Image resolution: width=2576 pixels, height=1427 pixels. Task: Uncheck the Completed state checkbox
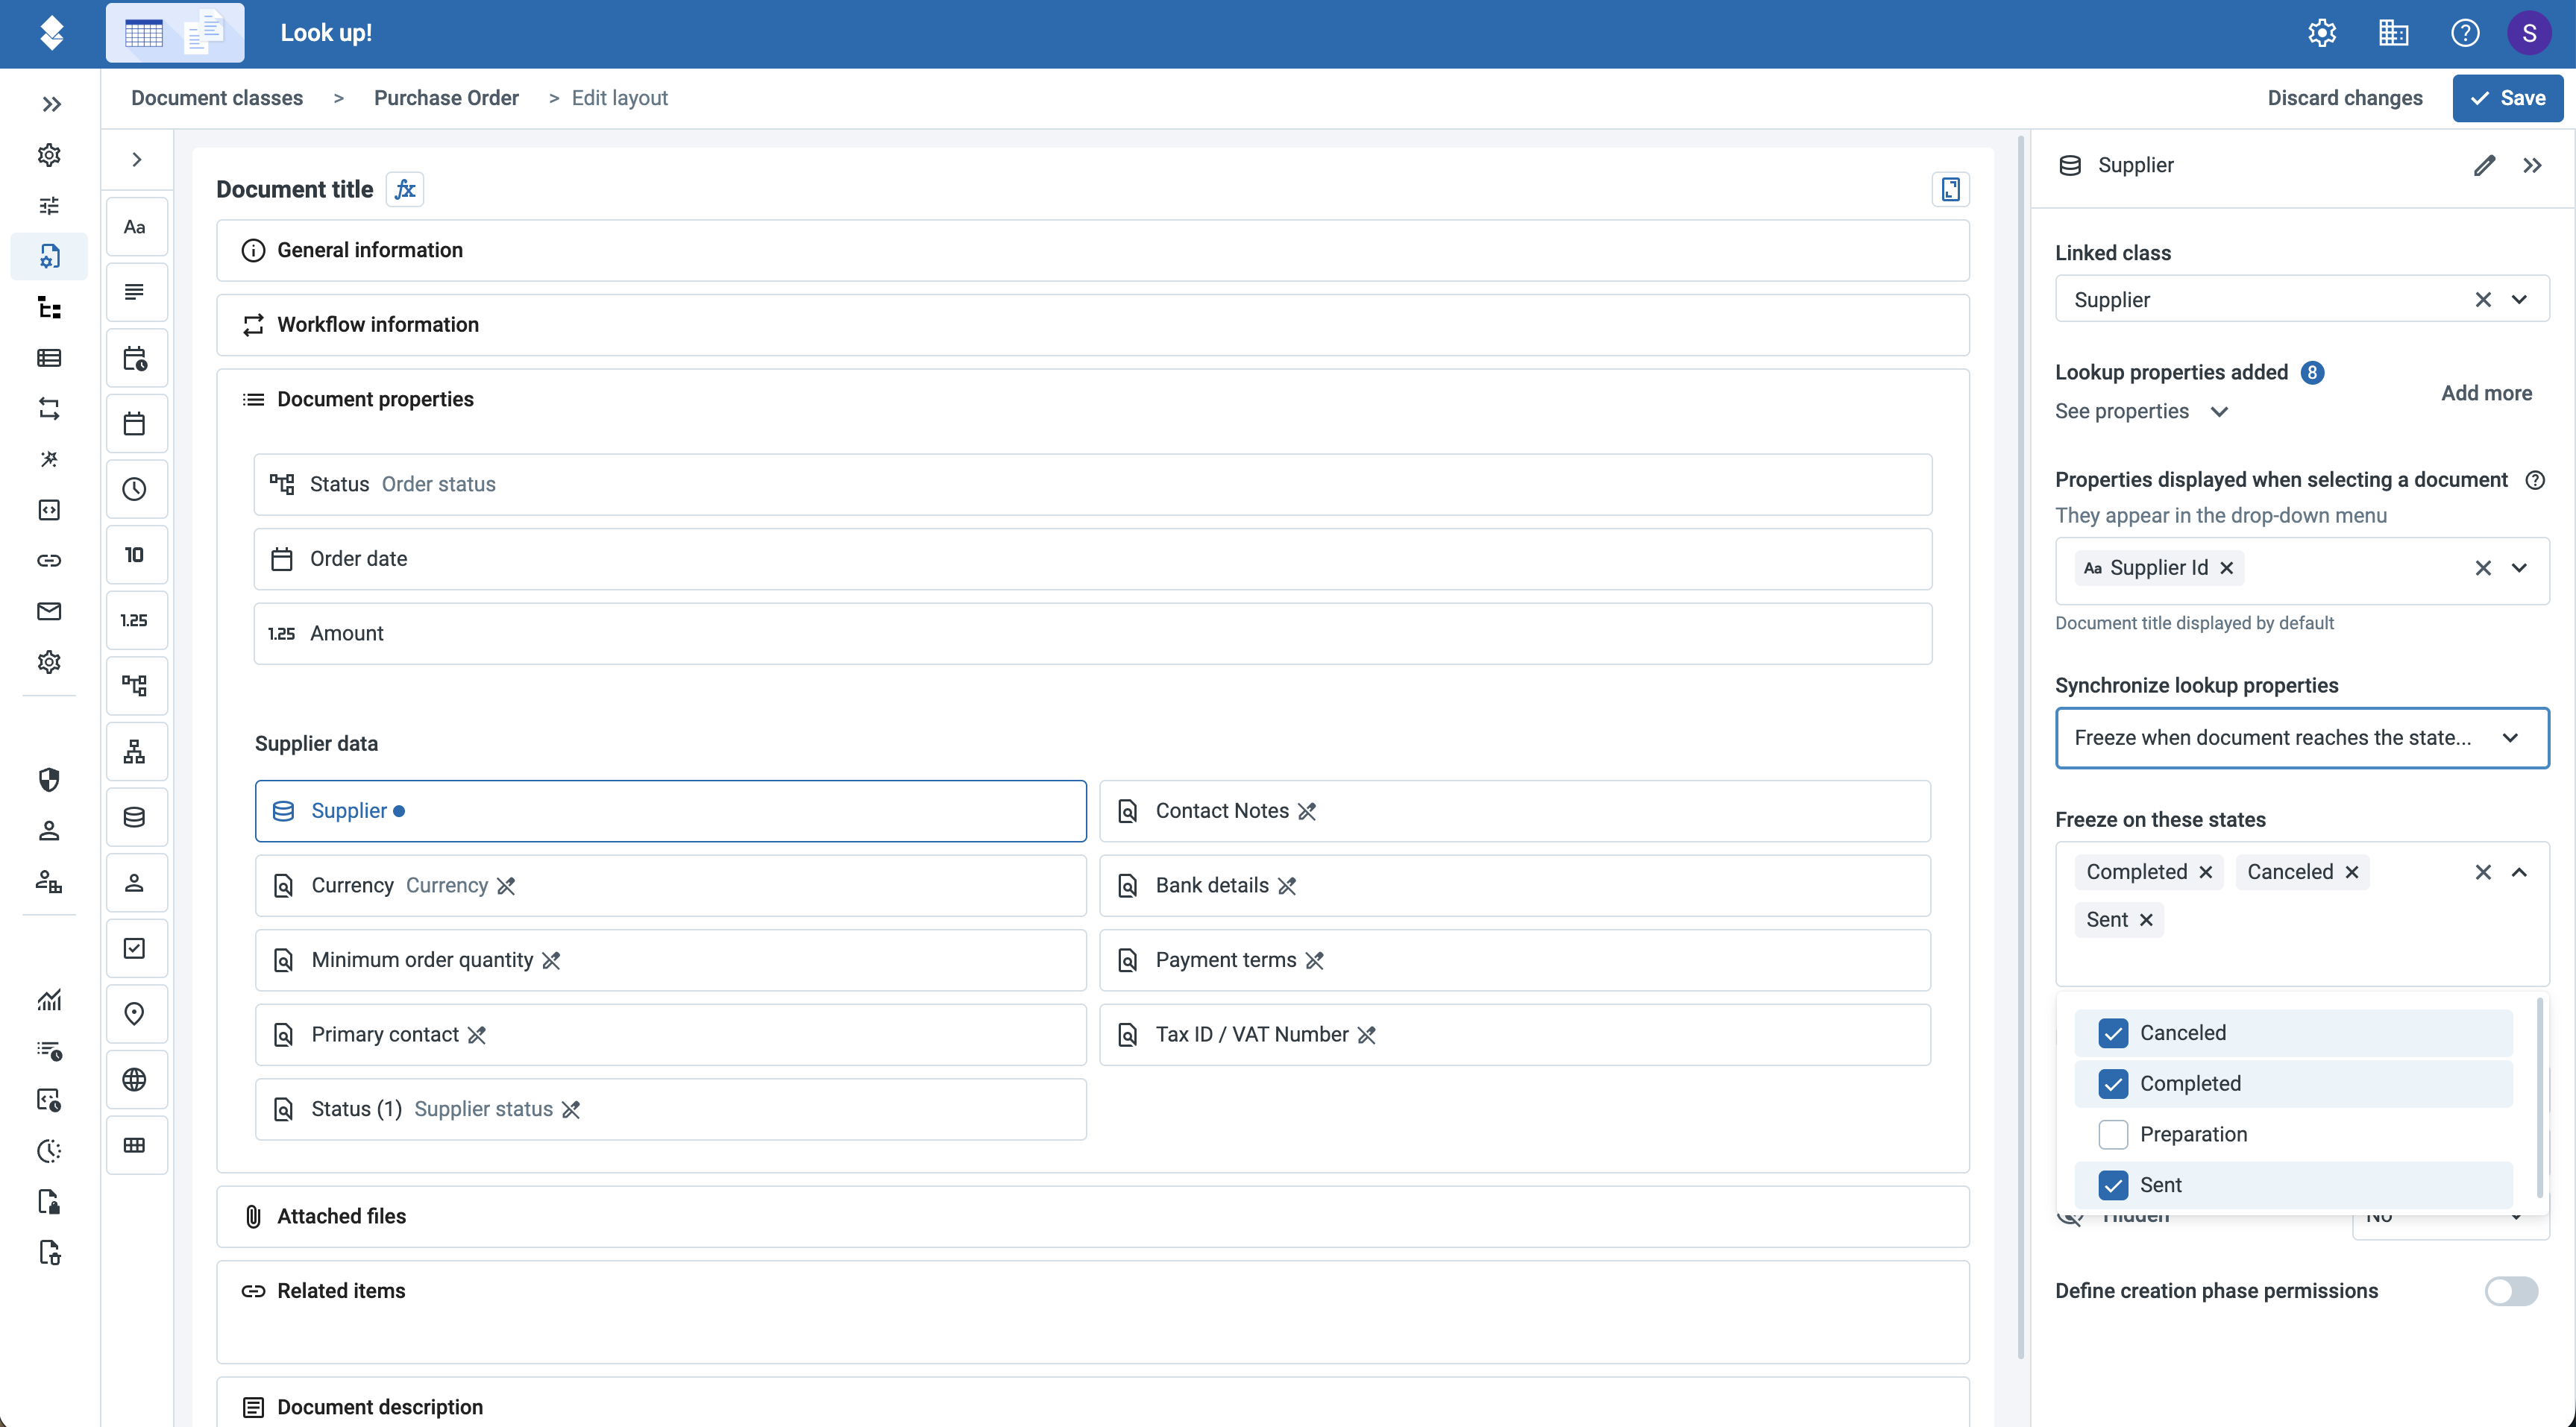click(x=2112, y=1084)
